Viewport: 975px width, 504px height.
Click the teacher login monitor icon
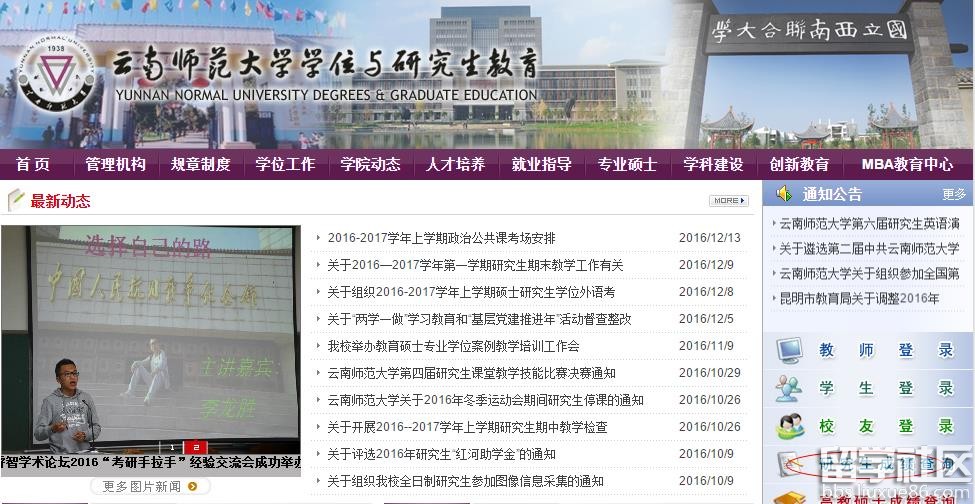click(x=790, y=350)
